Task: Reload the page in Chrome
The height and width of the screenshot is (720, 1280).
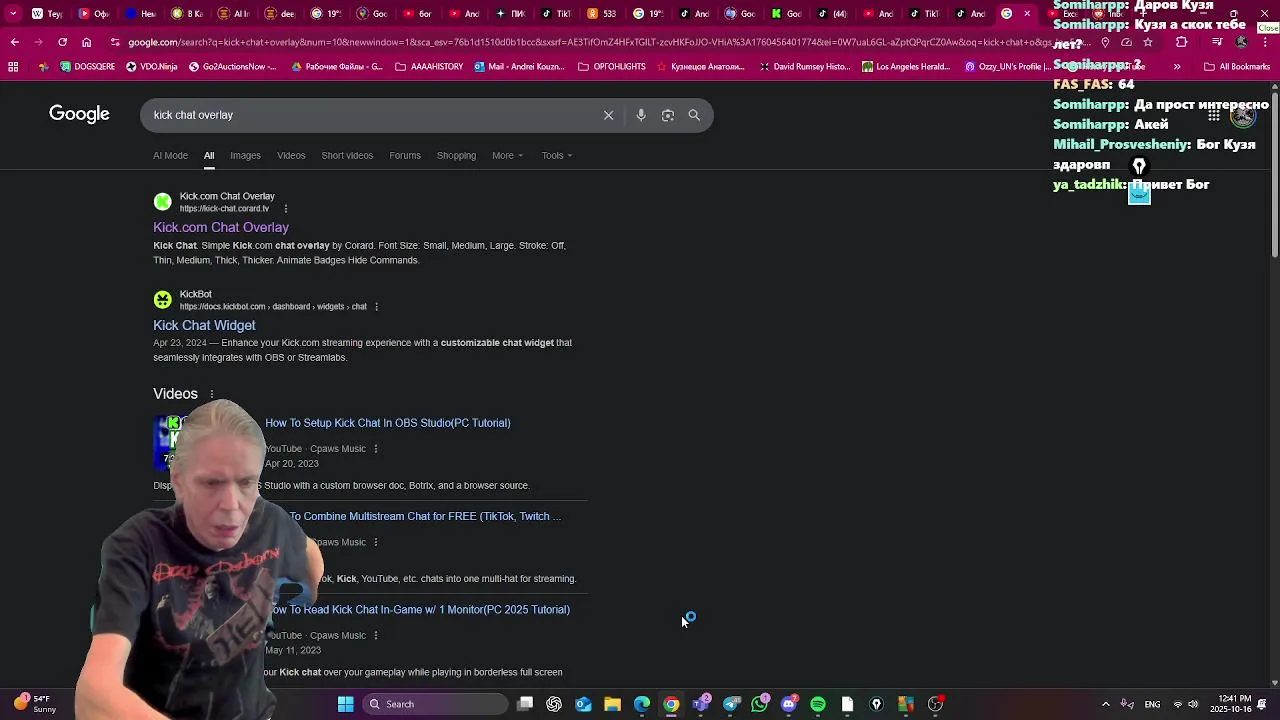Action: [62, 42]
